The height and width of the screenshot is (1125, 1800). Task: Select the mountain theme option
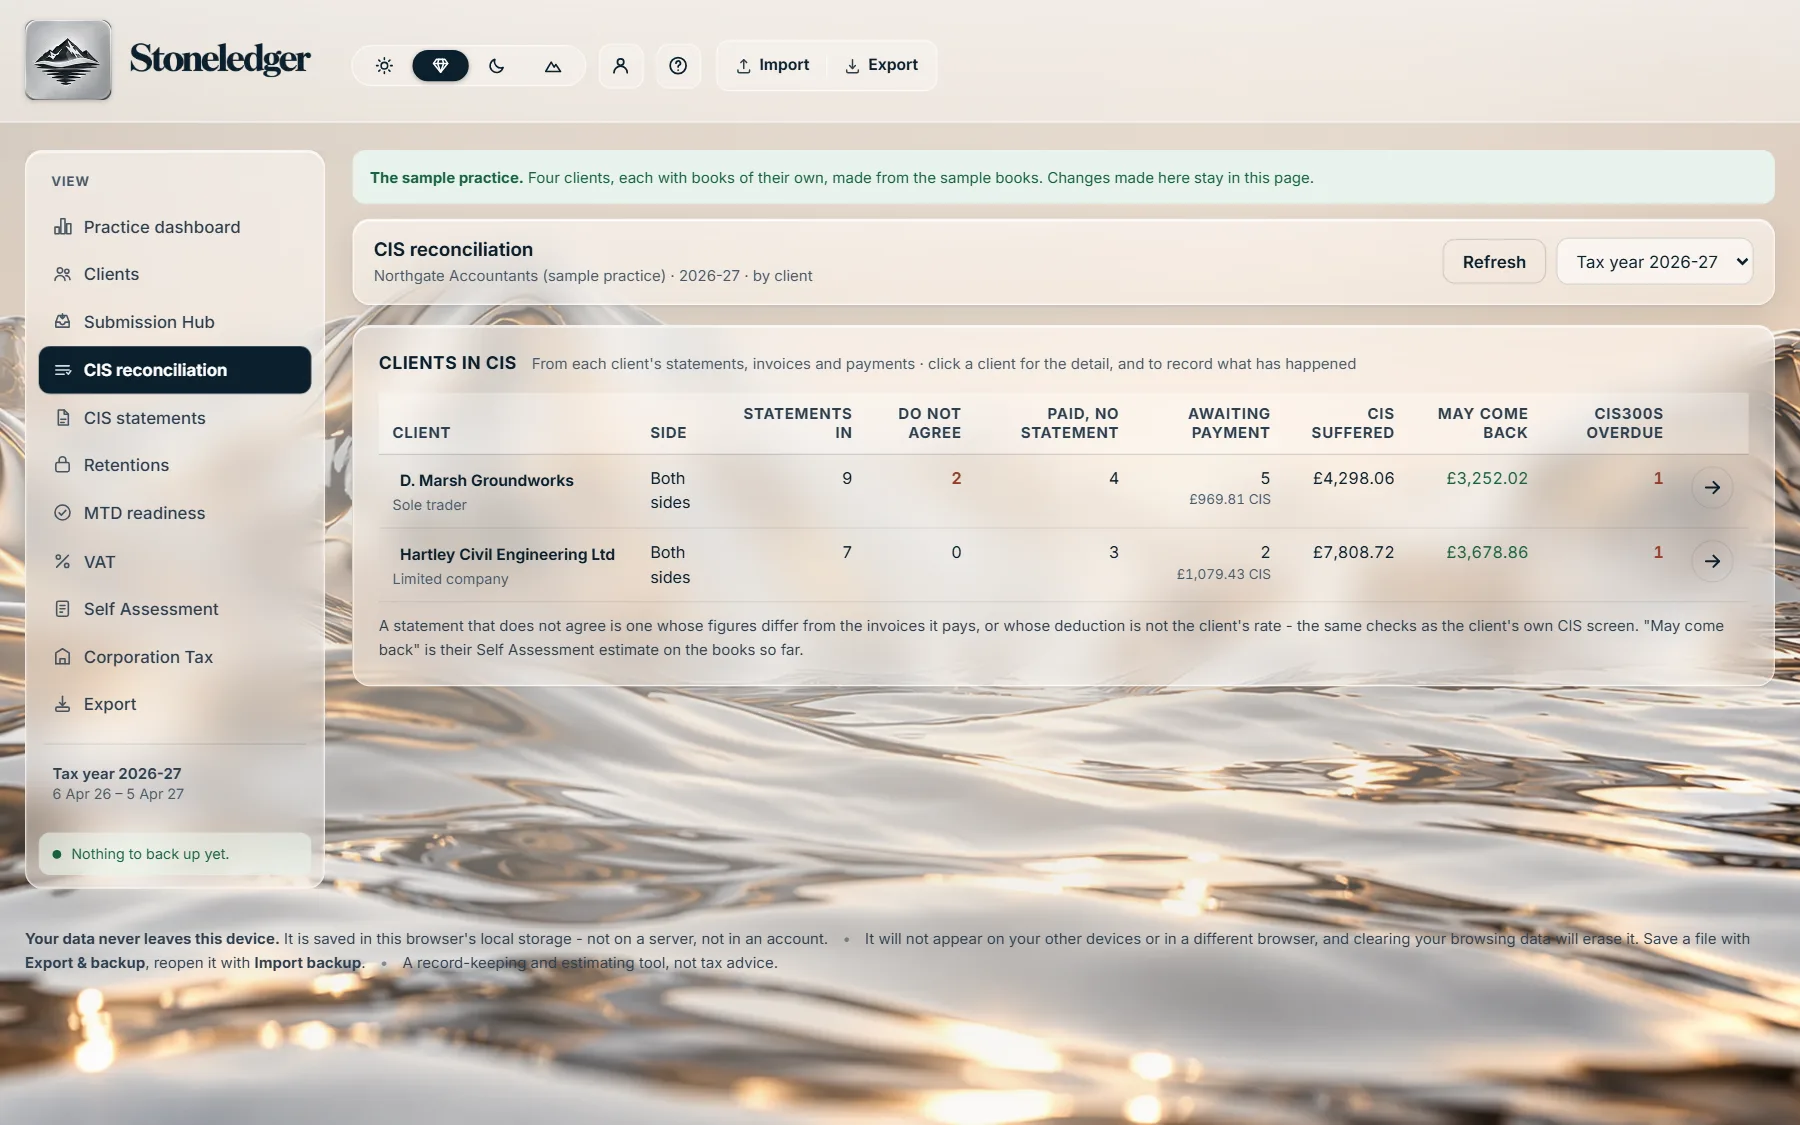pyautogui.click(x=553, y=66)
